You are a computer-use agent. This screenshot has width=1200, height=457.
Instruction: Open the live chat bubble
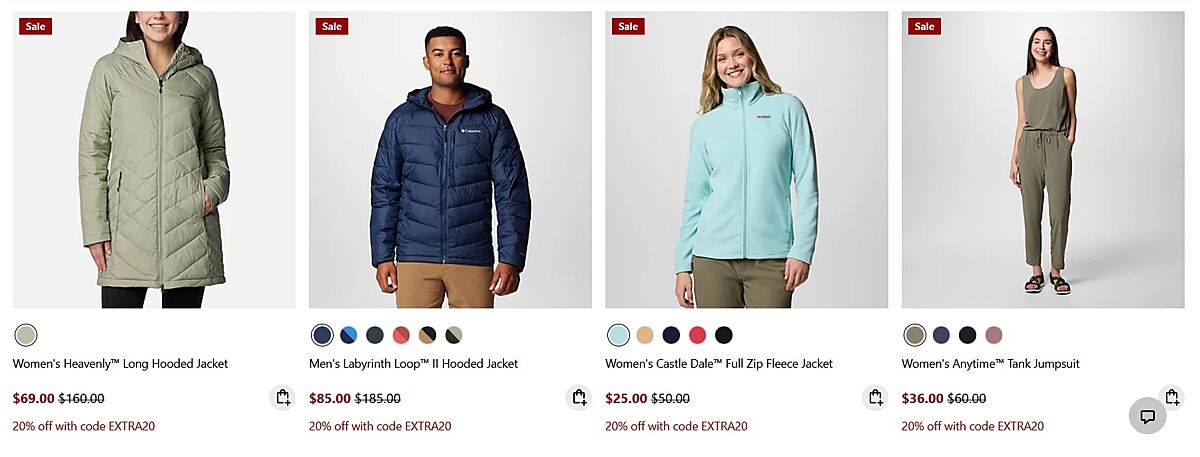[x=1148, y=416]
